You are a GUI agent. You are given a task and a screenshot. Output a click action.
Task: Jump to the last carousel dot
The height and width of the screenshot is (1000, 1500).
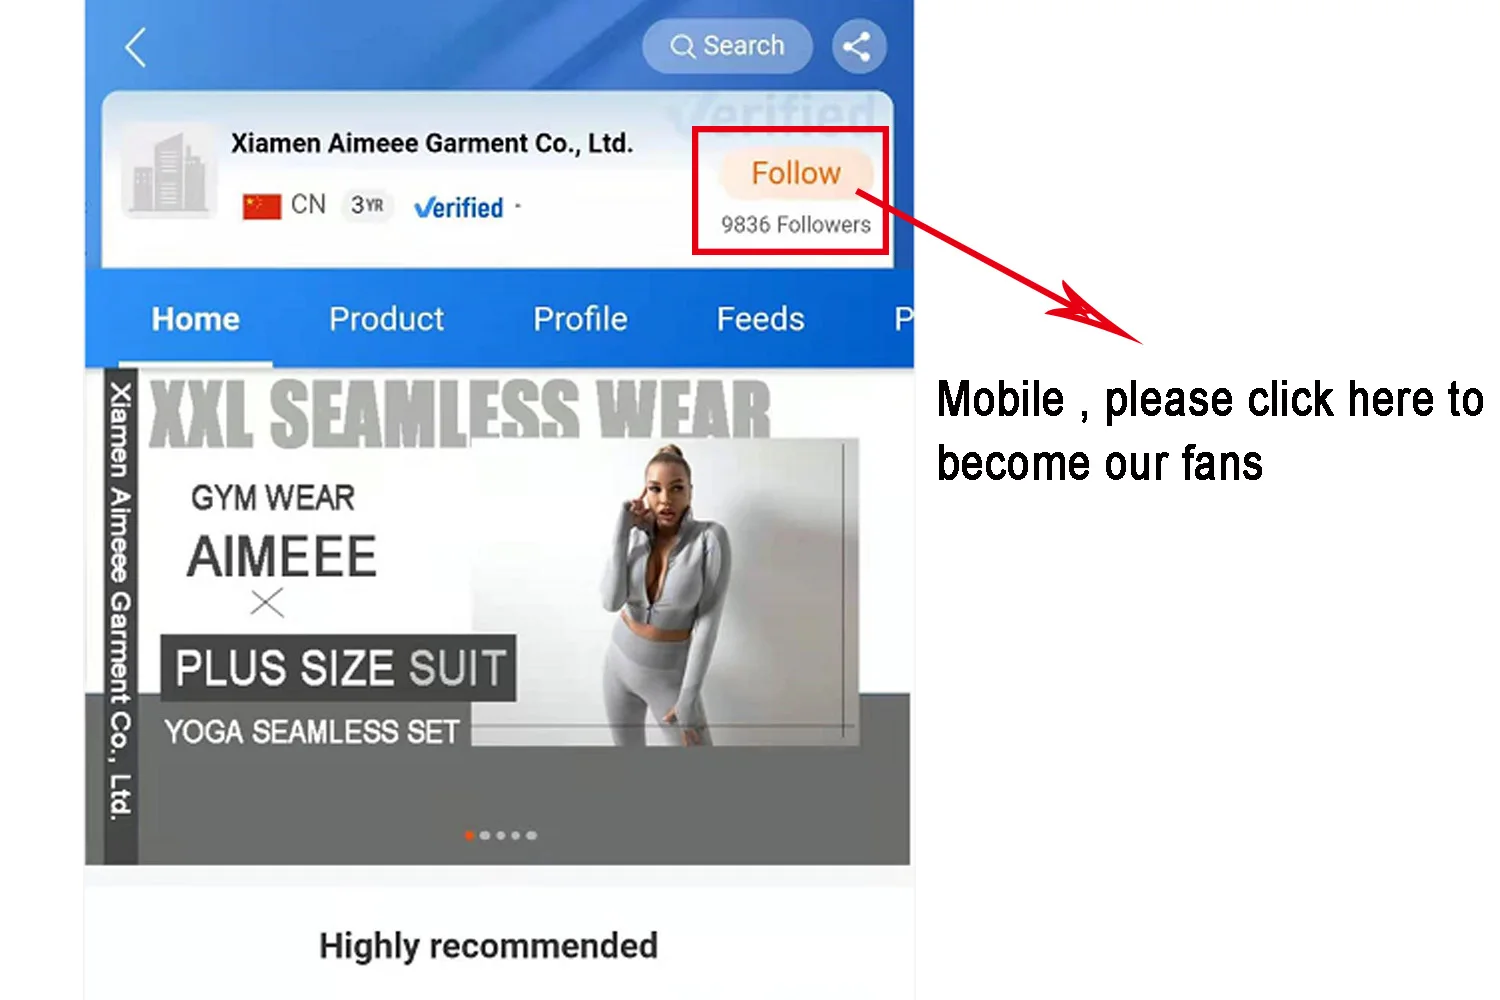pos(531,835)
